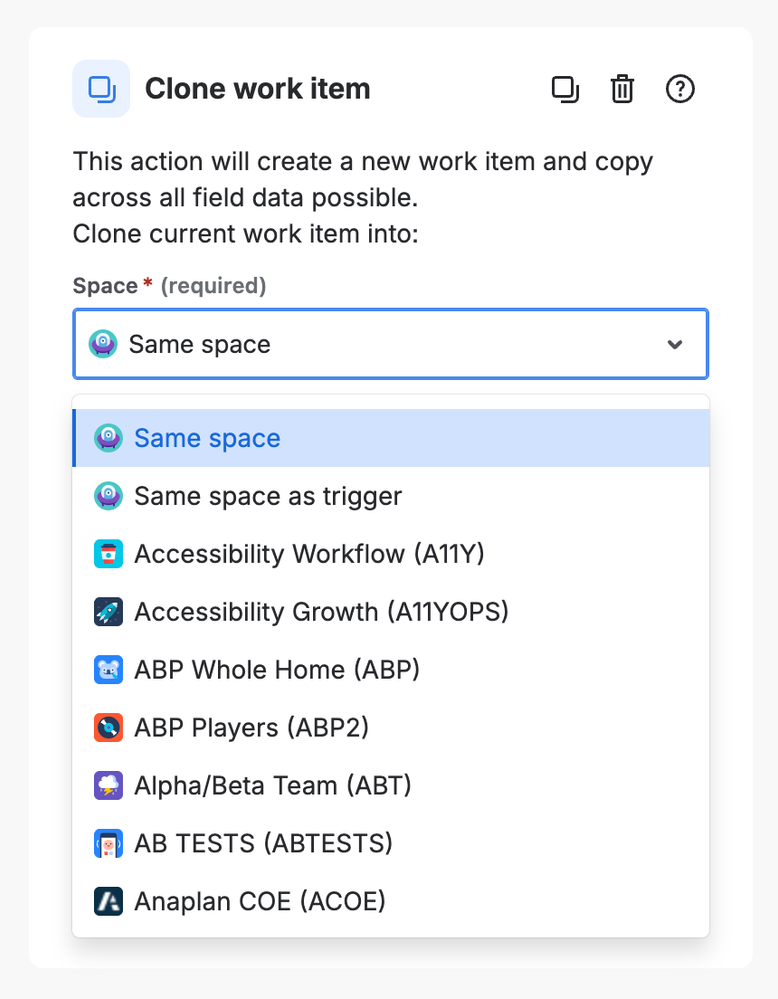Click alien avatar beside Same space as trigger
778x999 pixels.
[x=108, y=496]
